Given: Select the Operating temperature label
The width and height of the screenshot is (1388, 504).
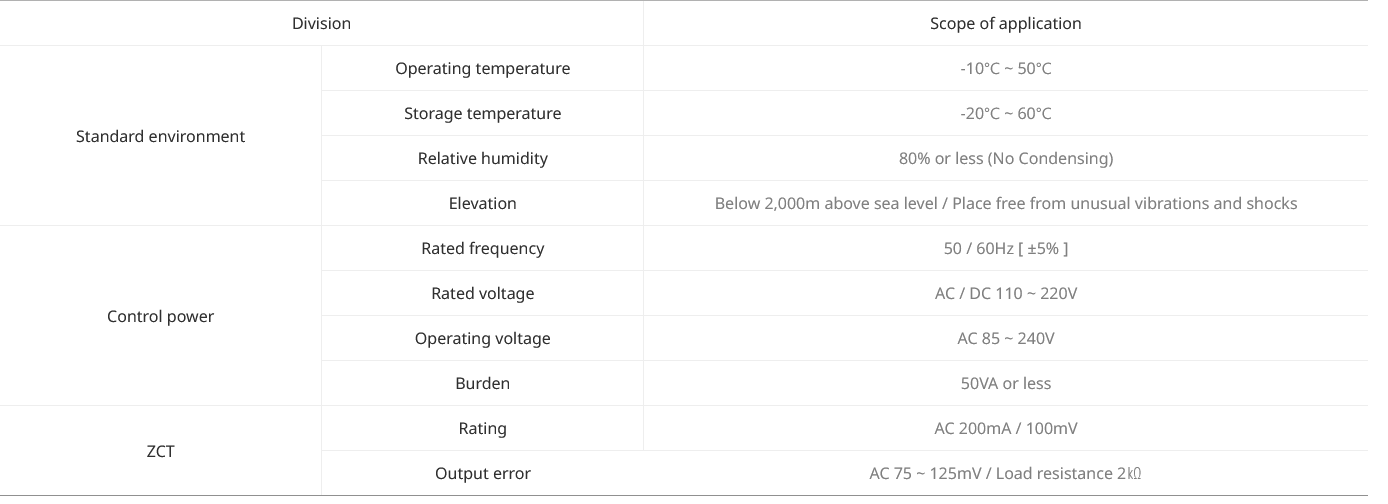Looking at the screenshot, I should point(482,68).
